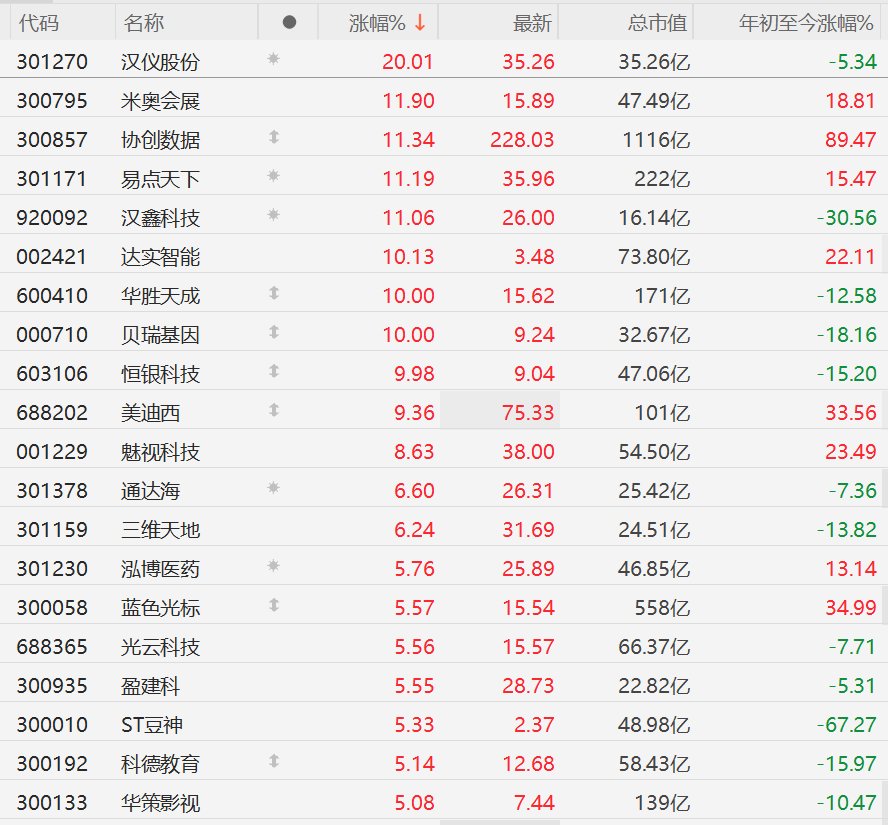Viewport: 888px width, 825px height.
Task: Click market cap 1116亿
Action: tap(656, 140)
